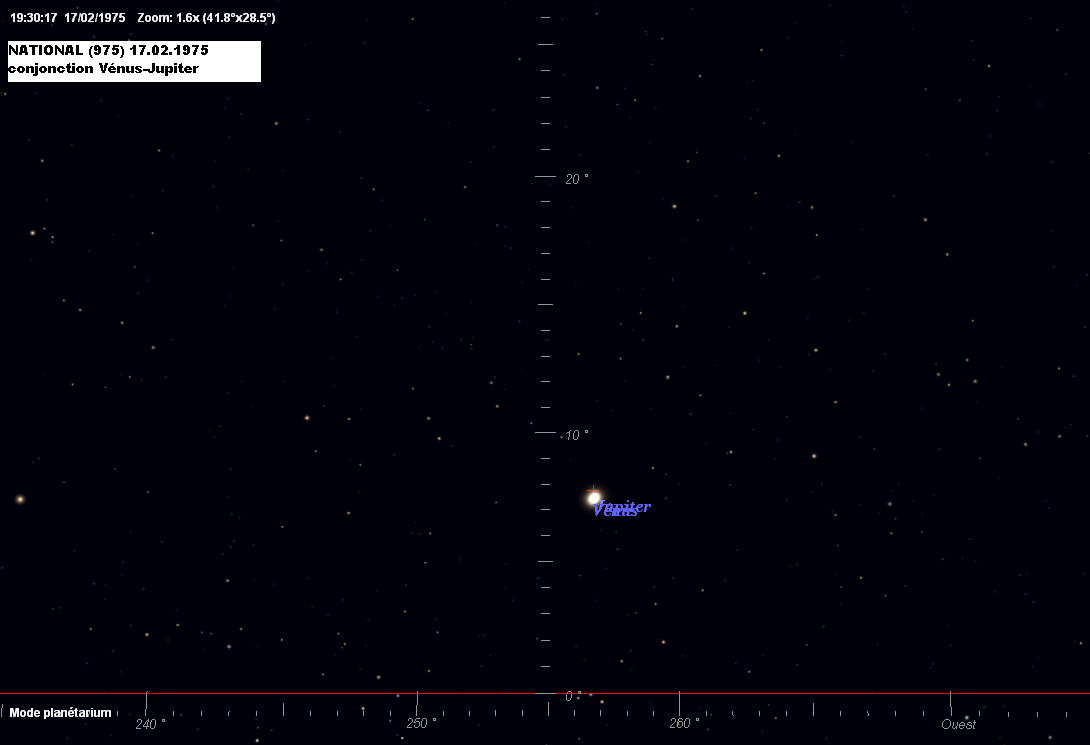Click the 20° altitude label
The width and height of the screenshot is (1090, 745).
[x=577, y=179]
